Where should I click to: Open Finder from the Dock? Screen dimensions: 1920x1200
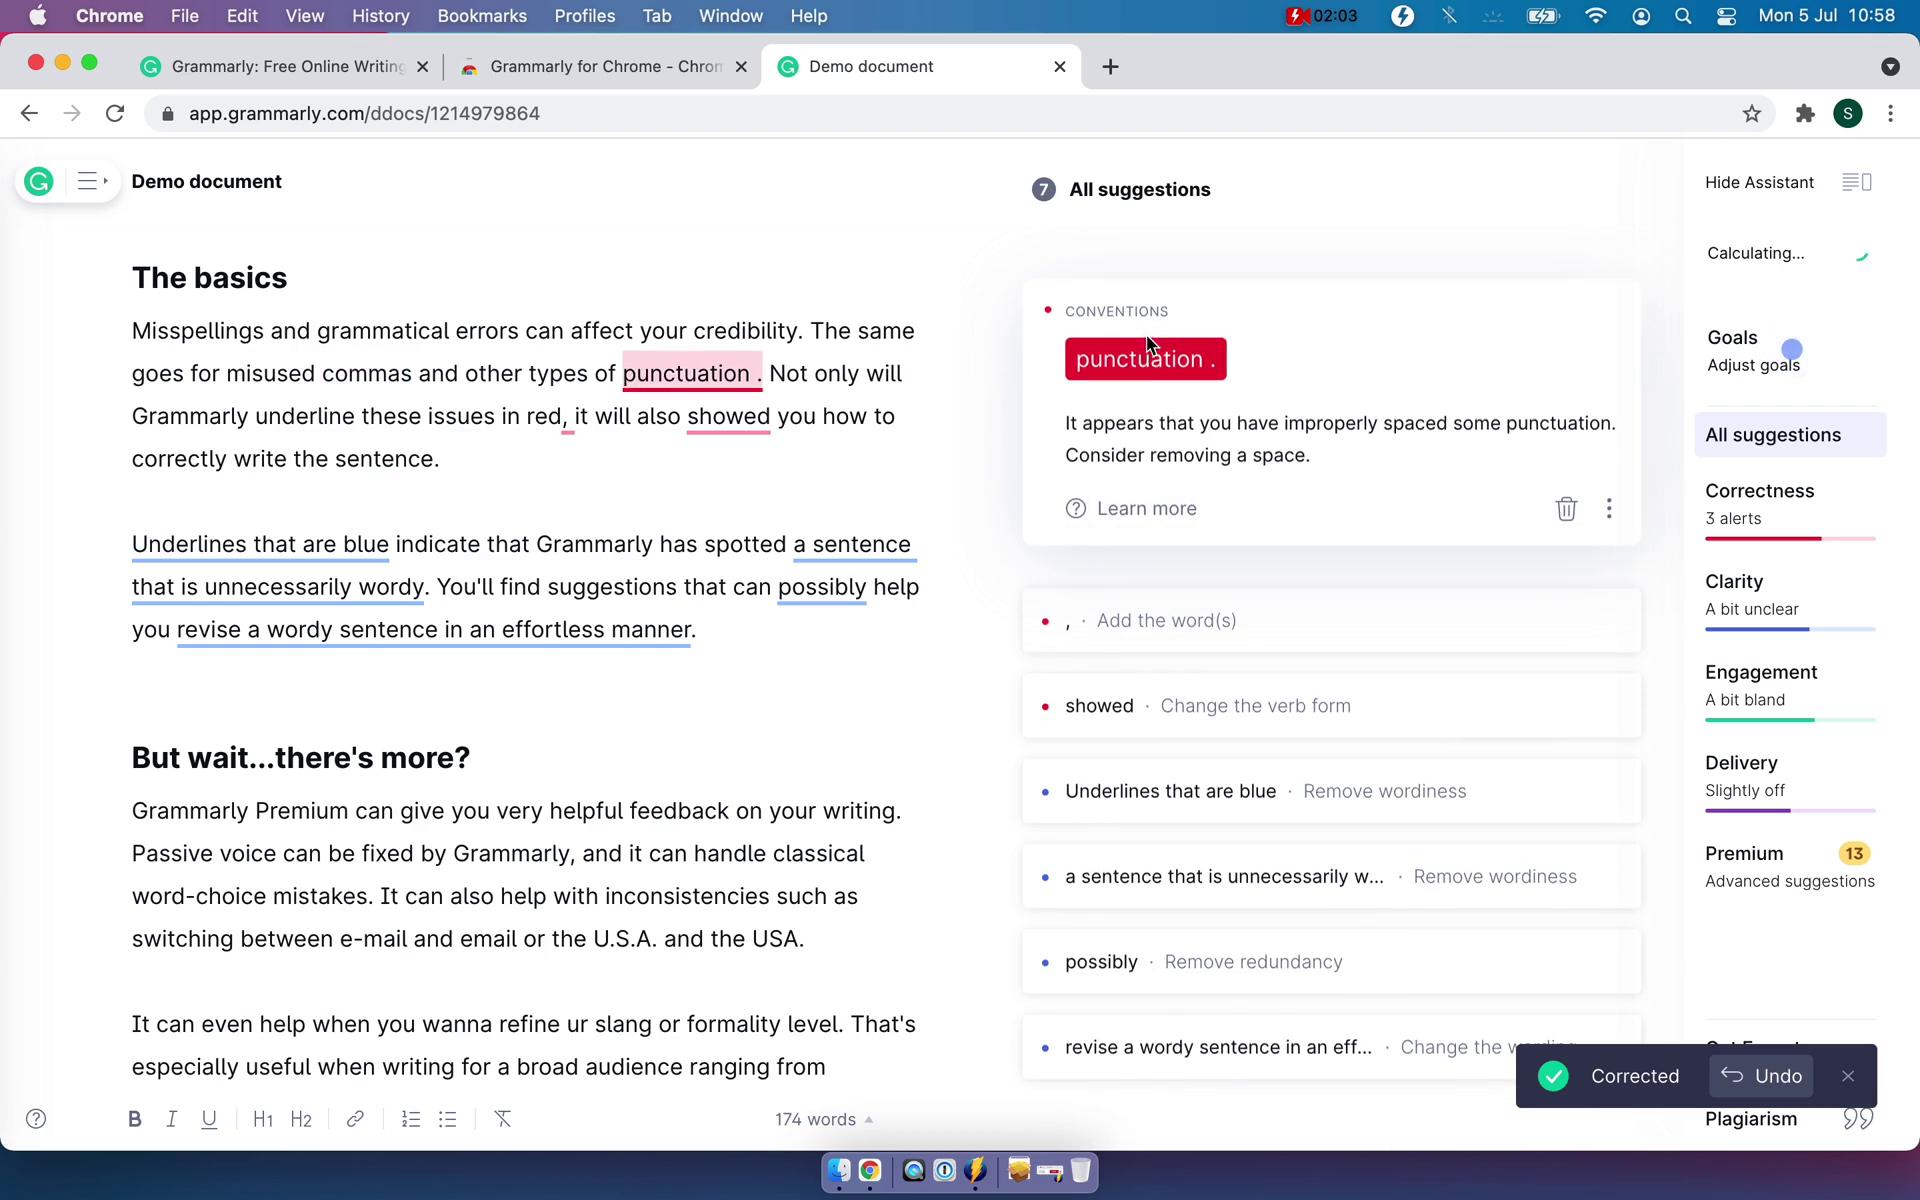pos(839,1170)
